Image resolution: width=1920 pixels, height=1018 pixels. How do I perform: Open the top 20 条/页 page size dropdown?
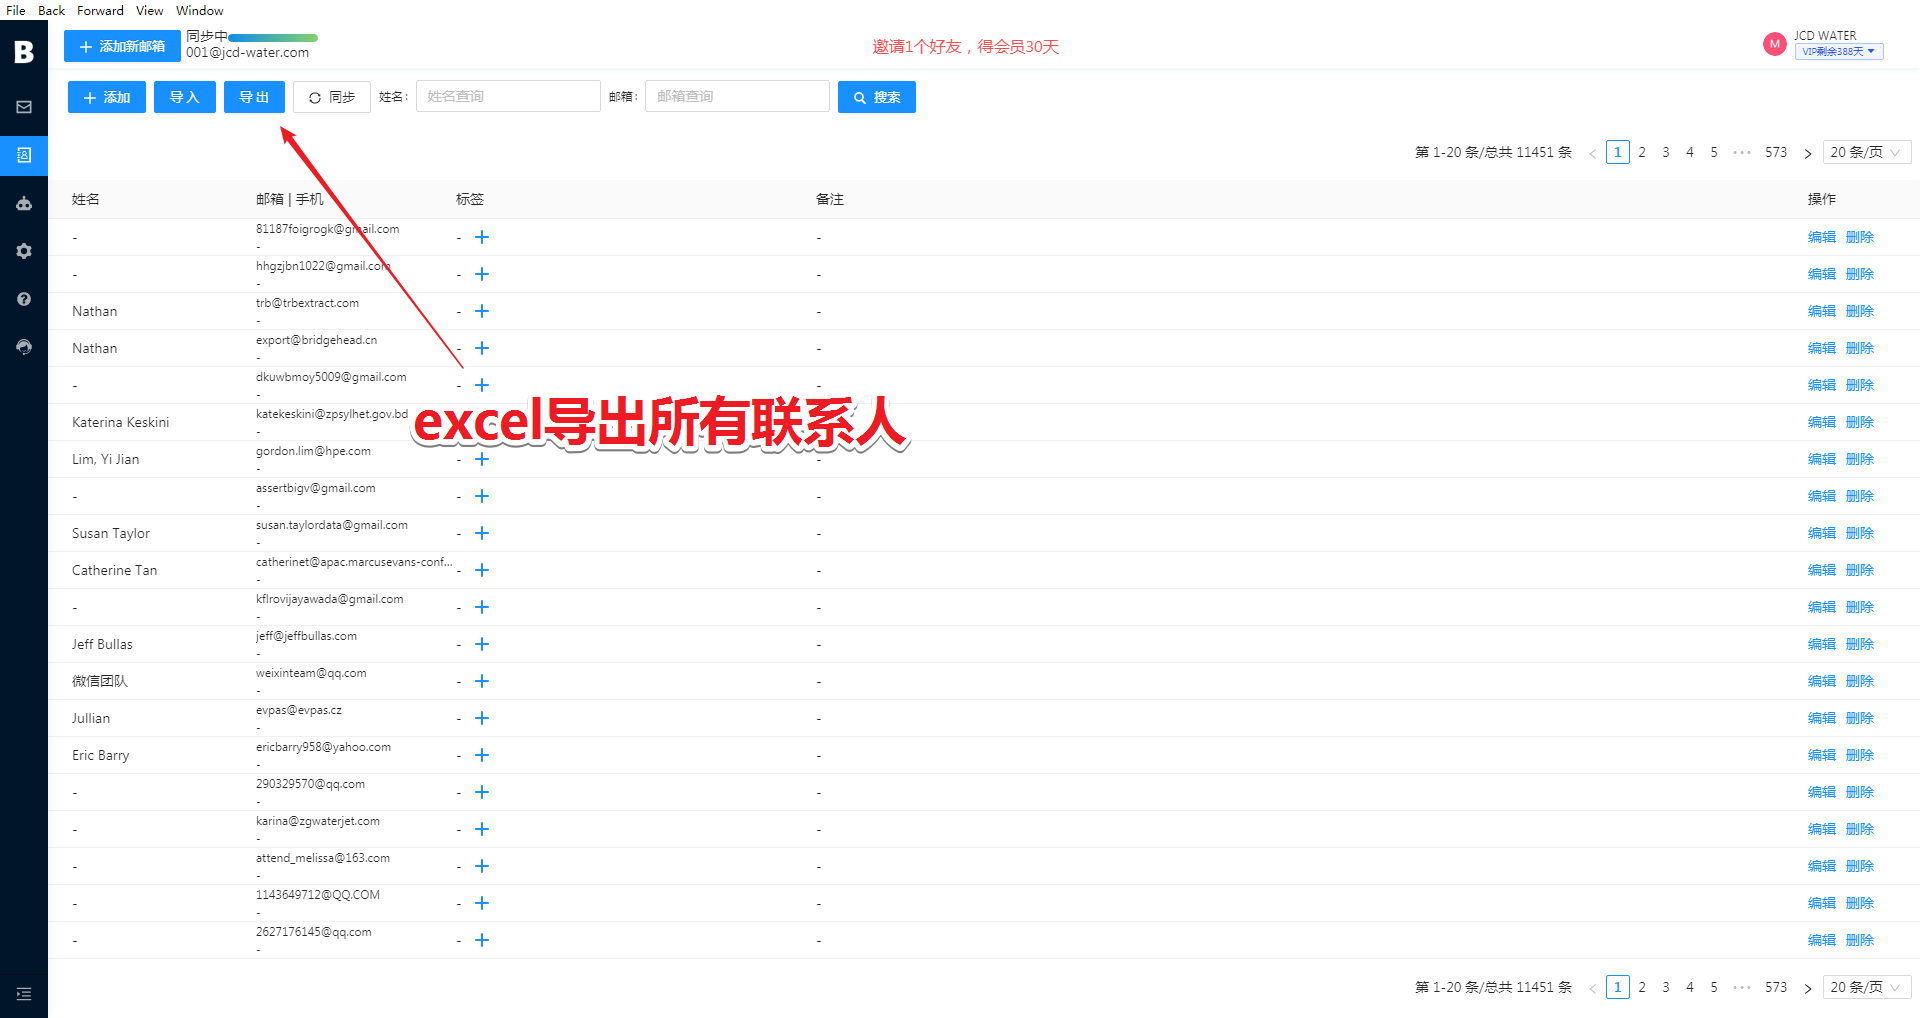[1866, 152]
